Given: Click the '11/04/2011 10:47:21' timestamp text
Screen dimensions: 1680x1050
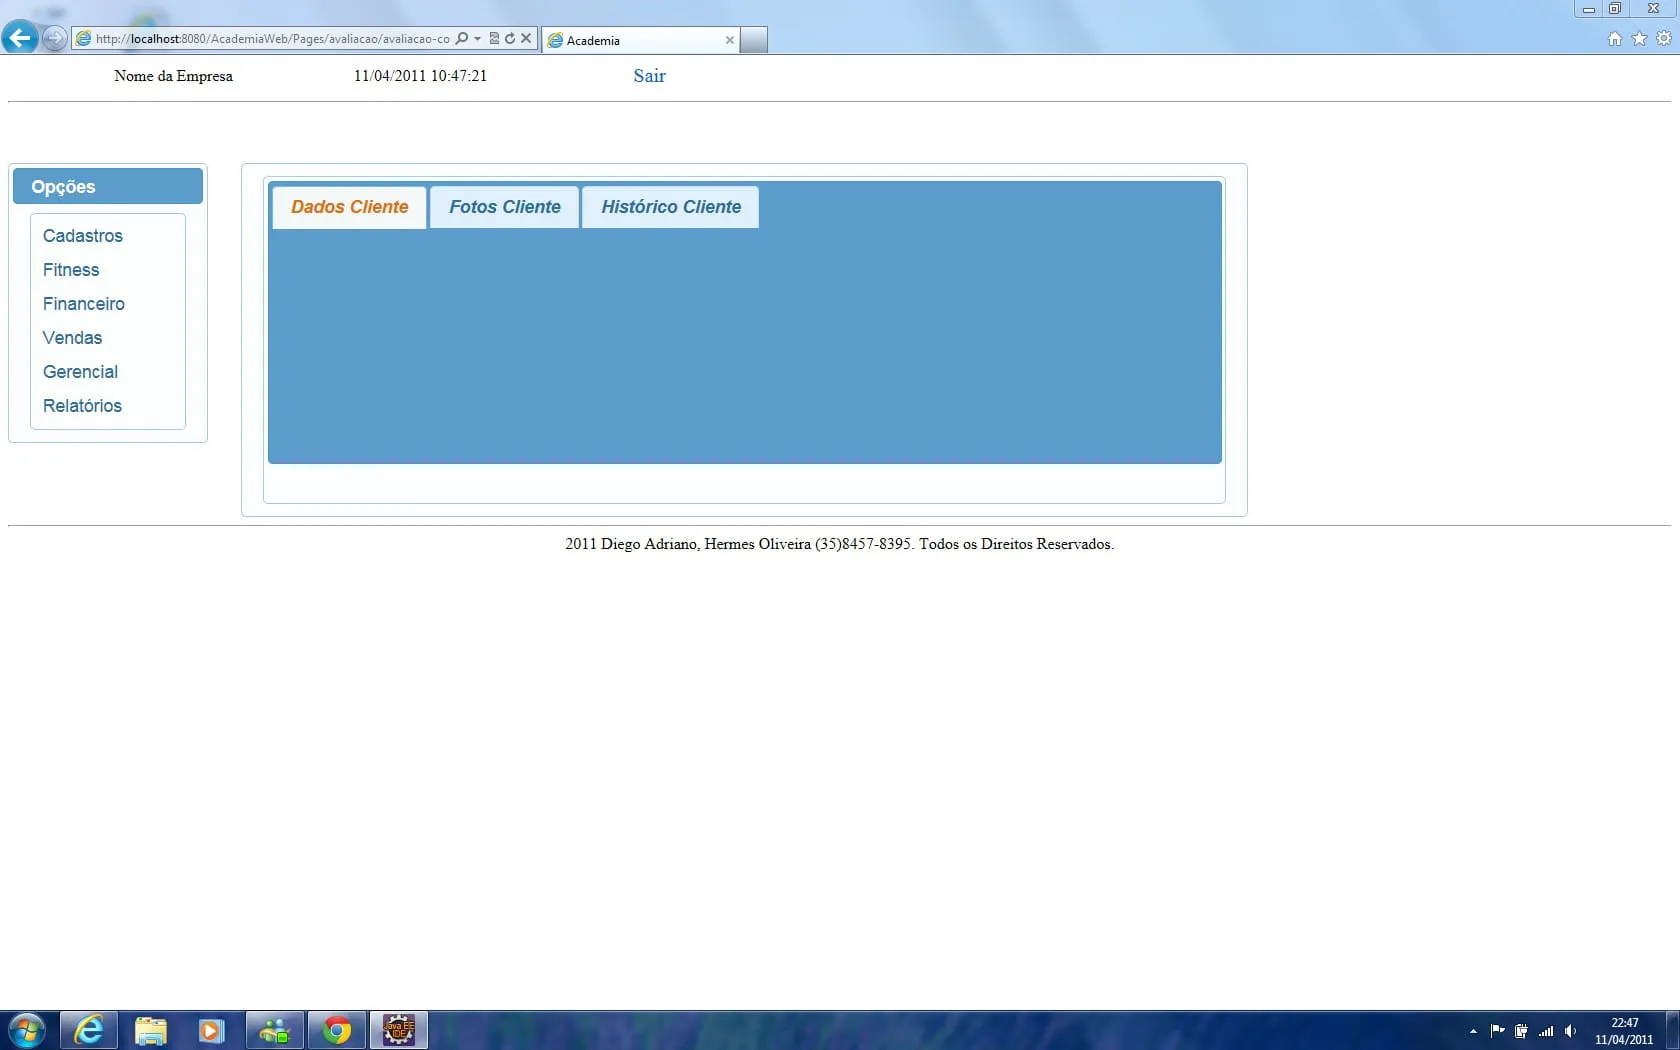Looking at the screenshot, I should pos(420,76).
